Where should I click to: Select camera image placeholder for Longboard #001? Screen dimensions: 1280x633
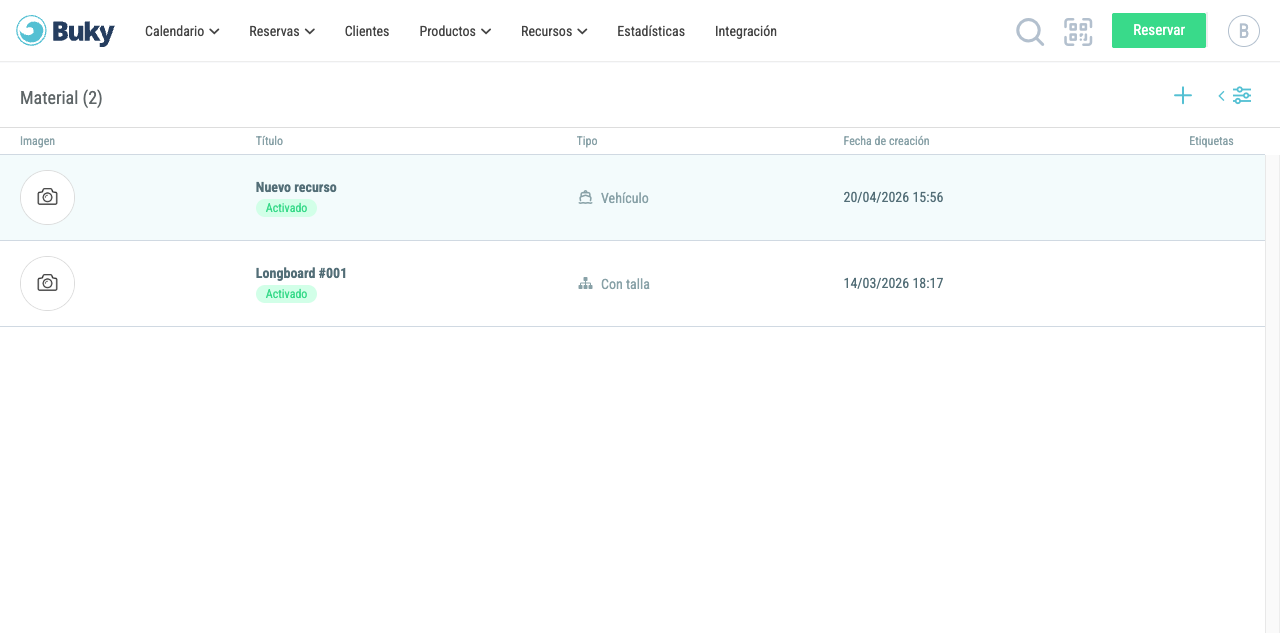pos(47,283)
